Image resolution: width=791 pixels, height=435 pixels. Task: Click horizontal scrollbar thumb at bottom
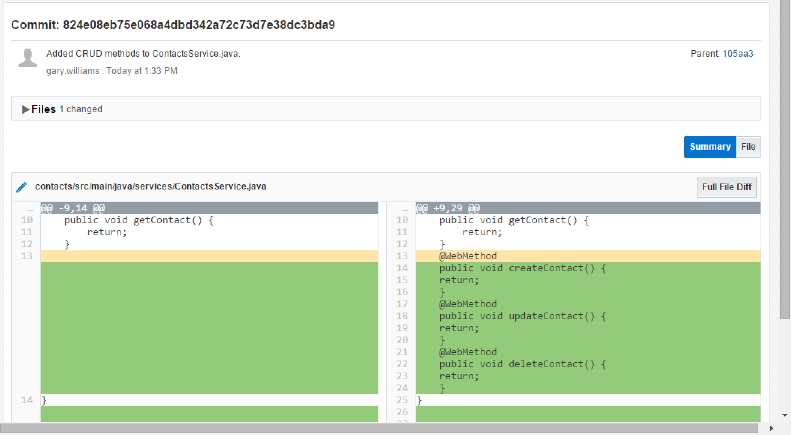coord(379,428)
